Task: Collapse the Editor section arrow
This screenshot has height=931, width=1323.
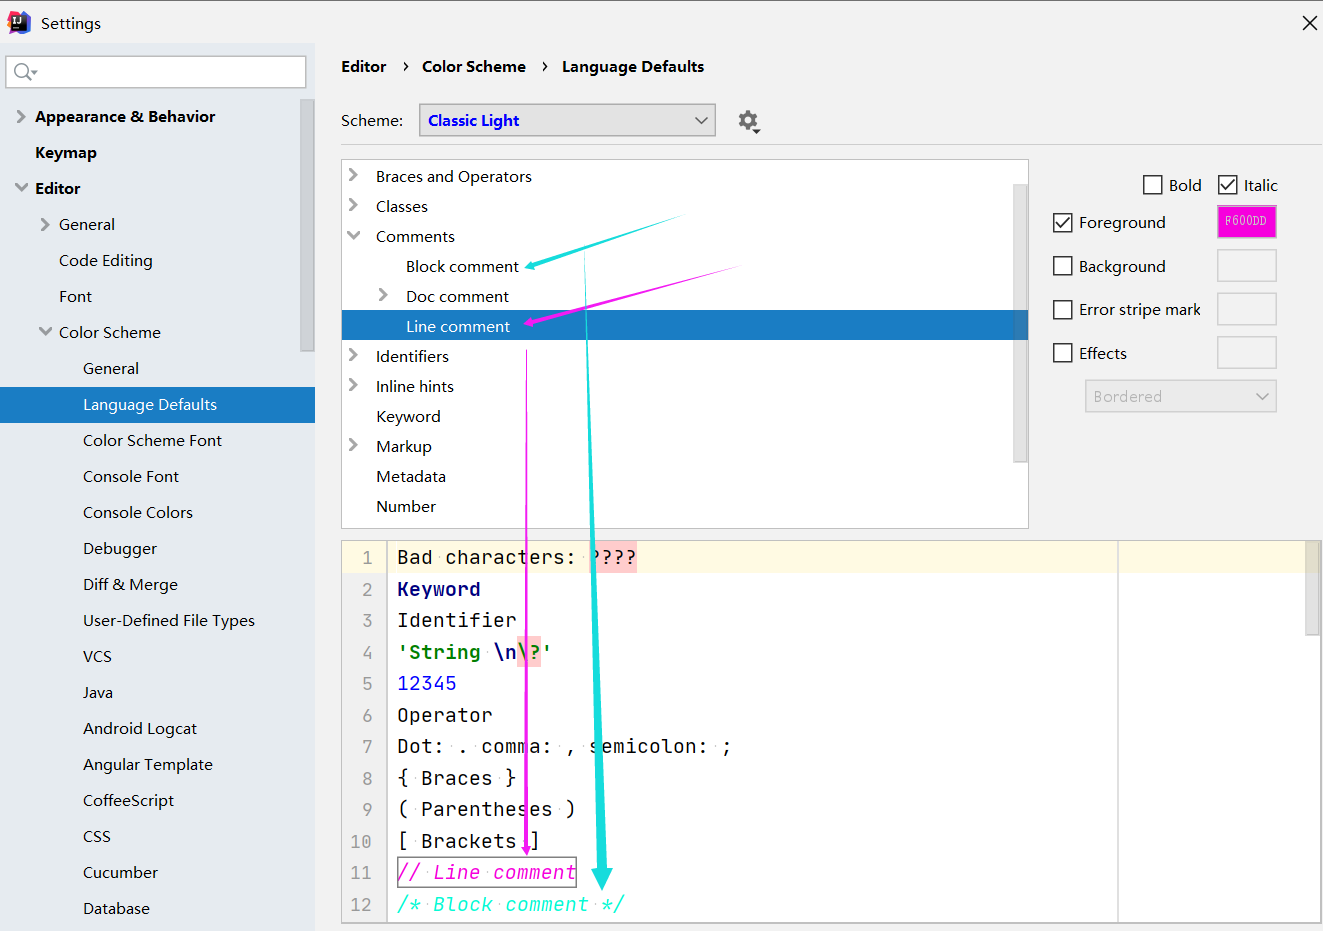Action: coord(21,188)
